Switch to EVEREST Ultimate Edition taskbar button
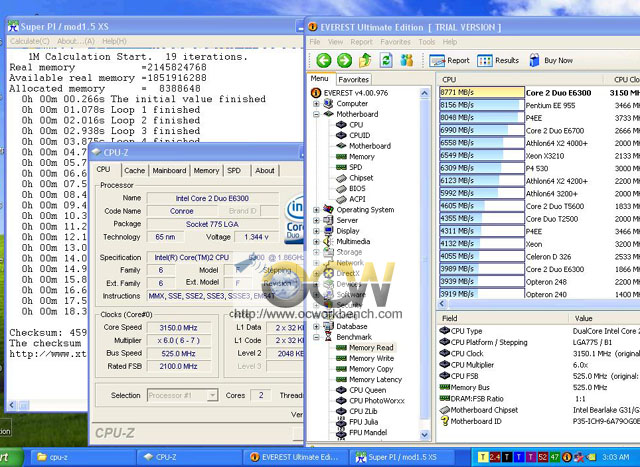 click(x=295, y=457)
